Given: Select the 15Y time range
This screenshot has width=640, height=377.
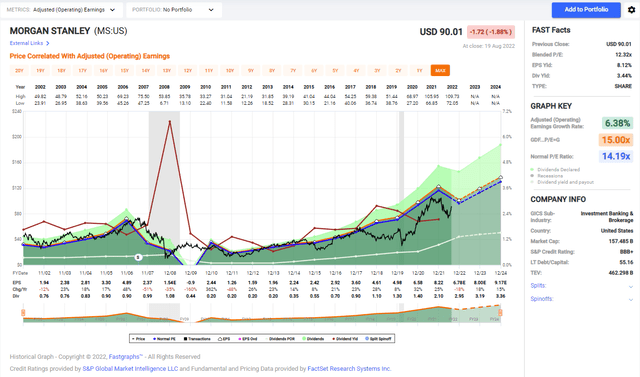Looking at the screenshot, I should point(124,71).
